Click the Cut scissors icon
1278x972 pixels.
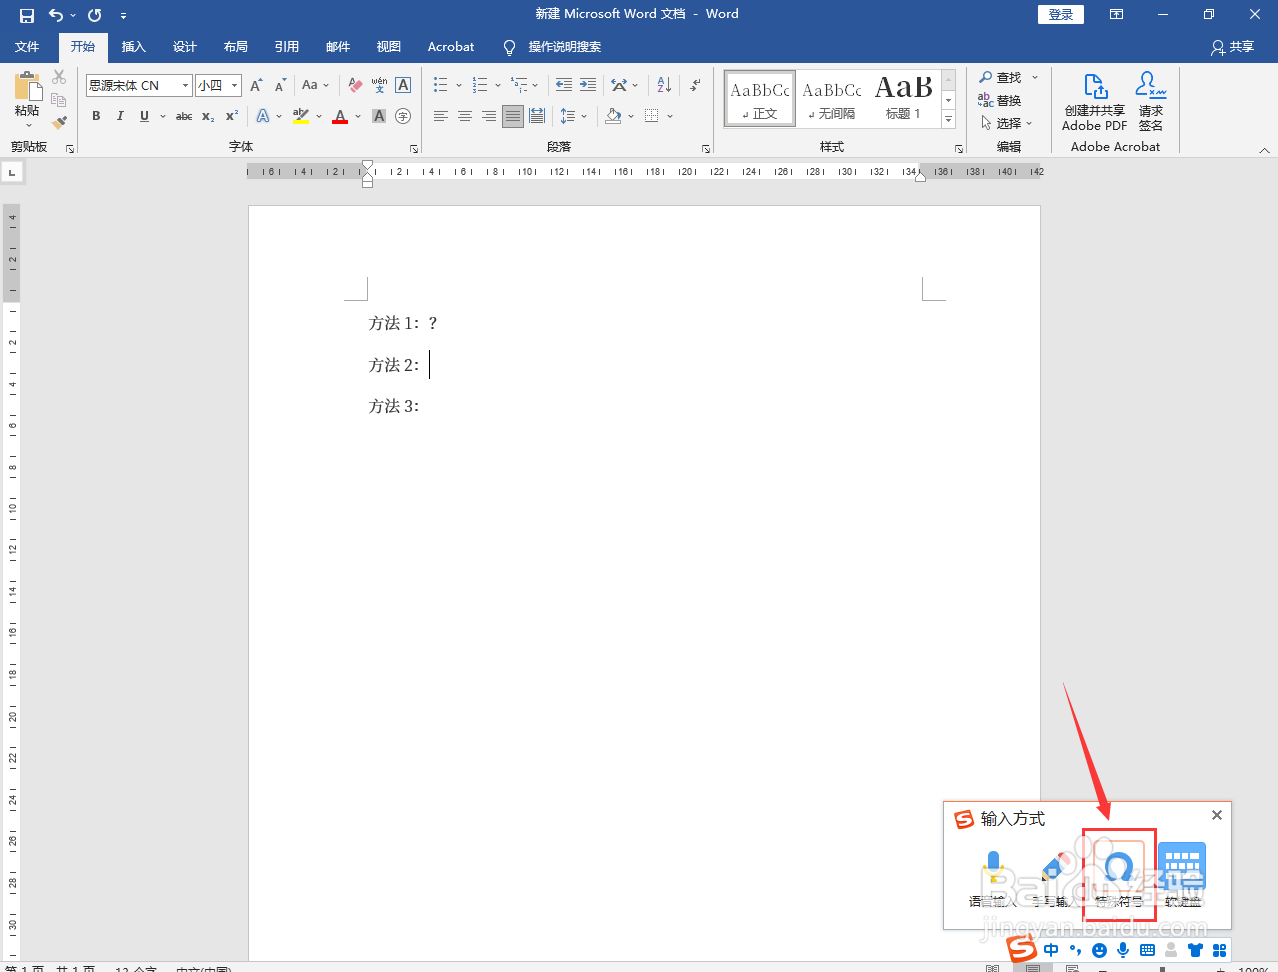tap(59, 77)
